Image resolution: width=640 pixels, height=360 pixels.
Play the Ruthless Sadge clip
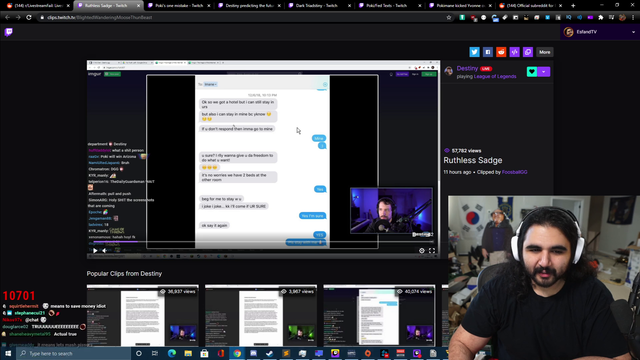point(95,251)
